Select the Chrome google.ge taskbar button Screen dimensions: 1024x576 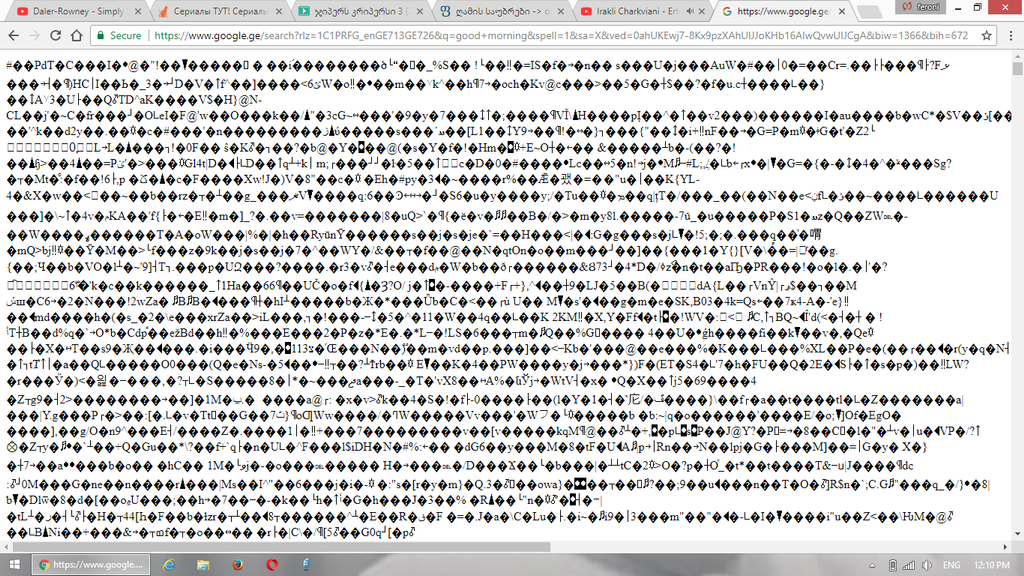[x=91, y=564]
